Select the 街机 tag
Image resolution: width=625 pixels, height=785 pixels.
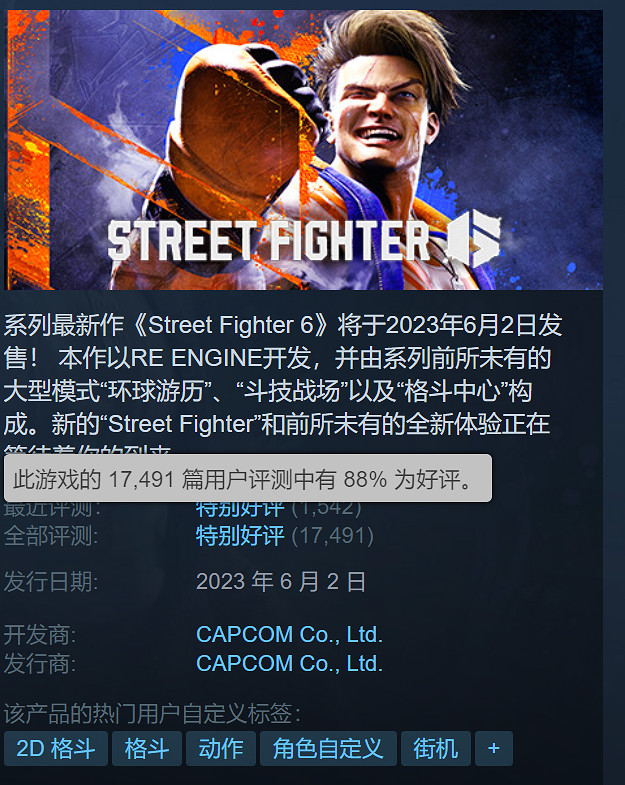point(436,748)
